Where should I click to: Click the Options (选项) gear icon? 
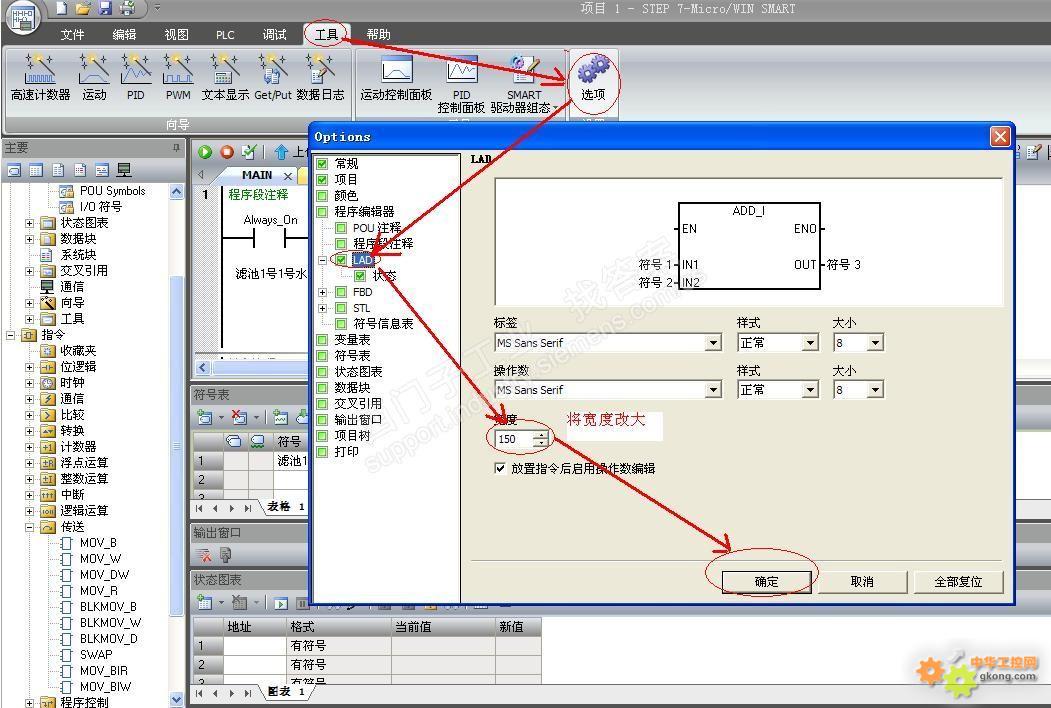tap(593, 68)
